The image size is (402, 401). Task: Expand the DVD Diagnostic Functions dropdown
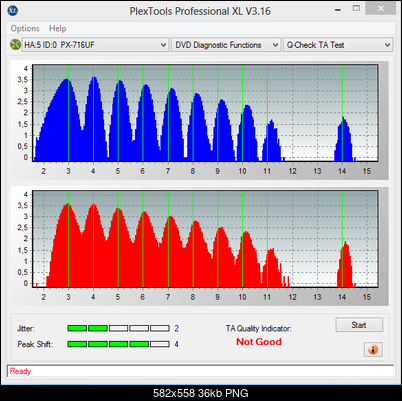click(226, 45)
